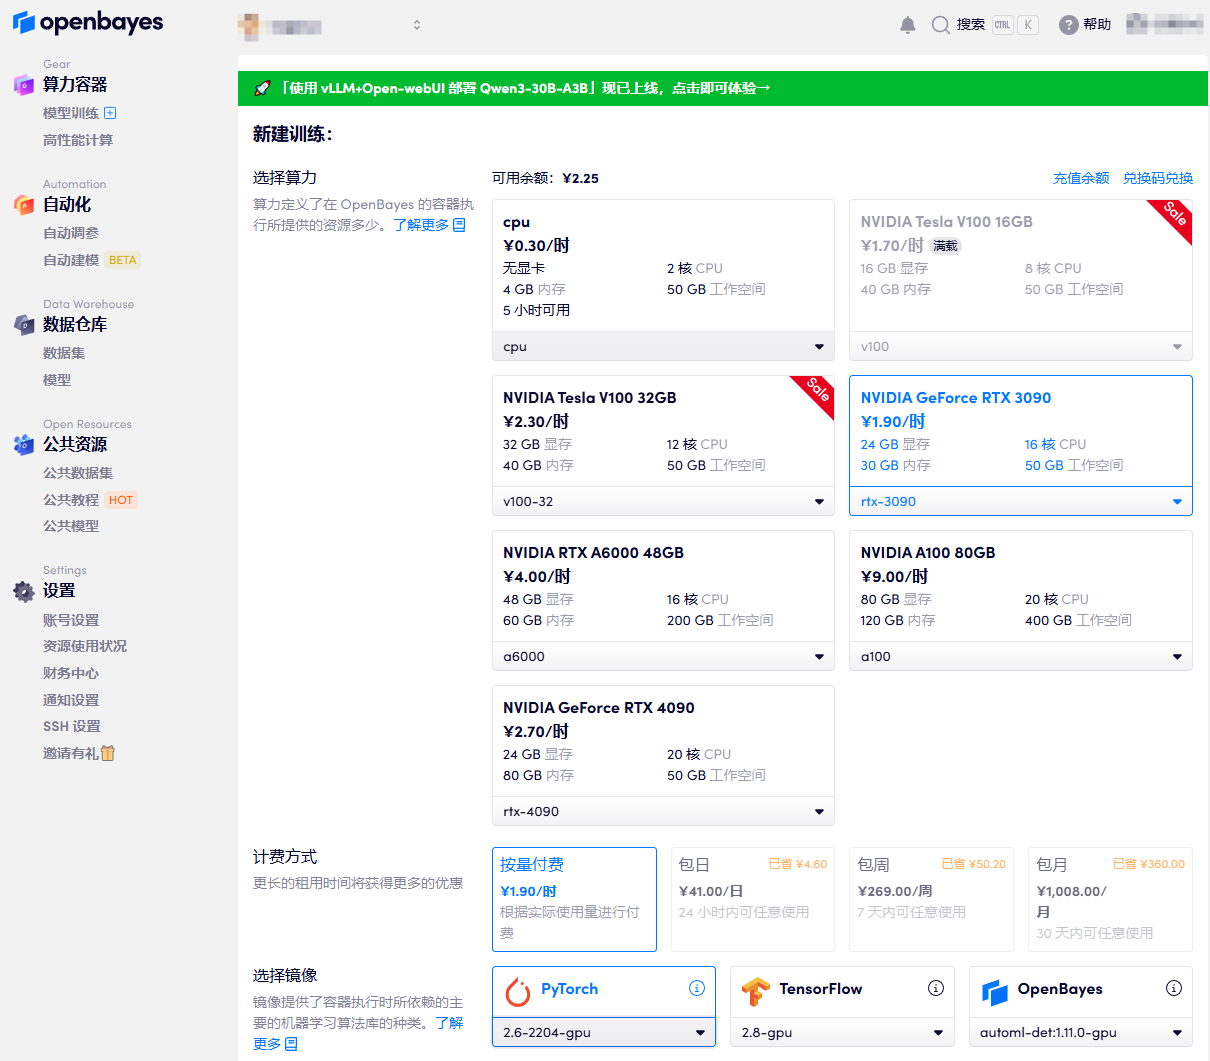
Task: Click the document icon after 了解更多 under 选择算力
Action: [x=459, y=225]
